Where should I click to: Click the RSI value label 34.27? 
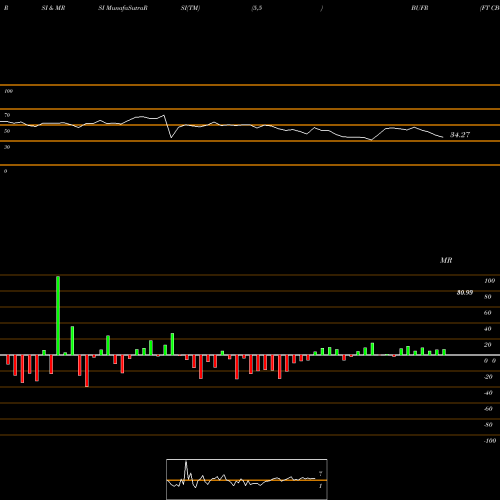coord(460,135)
